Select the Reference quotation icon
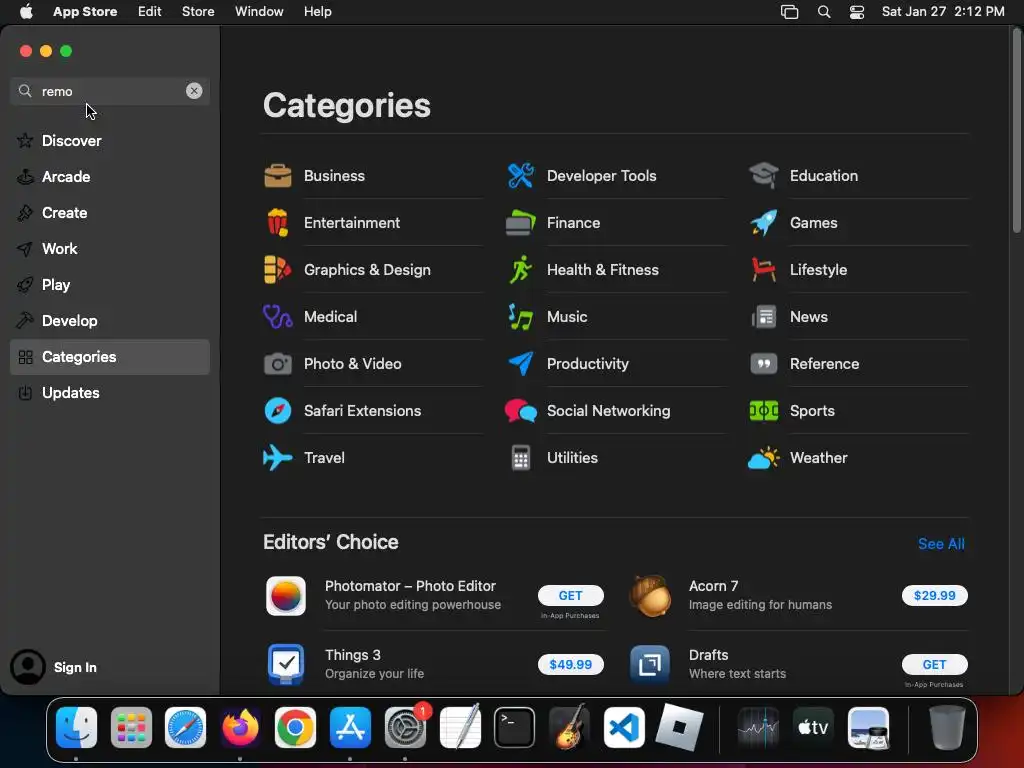 [x=763, y=364]
